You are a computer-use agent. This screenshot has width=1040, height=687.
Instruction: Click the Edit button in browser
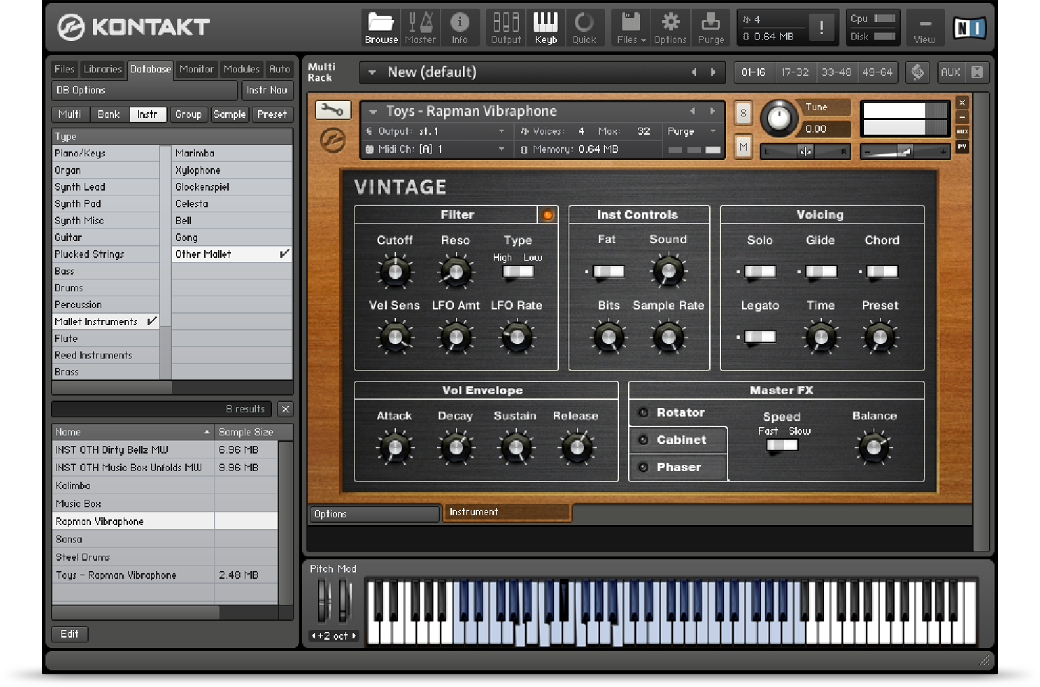[70, 634]
